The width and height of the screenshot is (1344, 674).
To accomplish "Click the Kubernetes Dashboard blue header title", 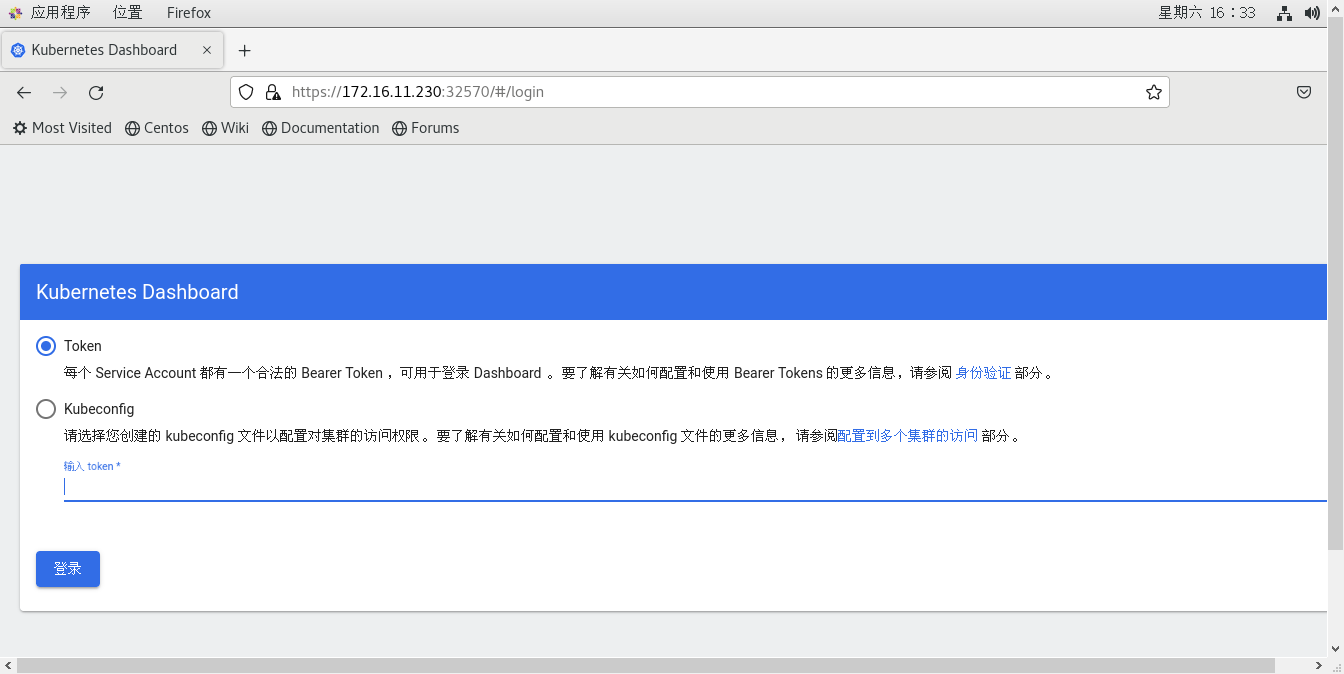I will point(137,292).
